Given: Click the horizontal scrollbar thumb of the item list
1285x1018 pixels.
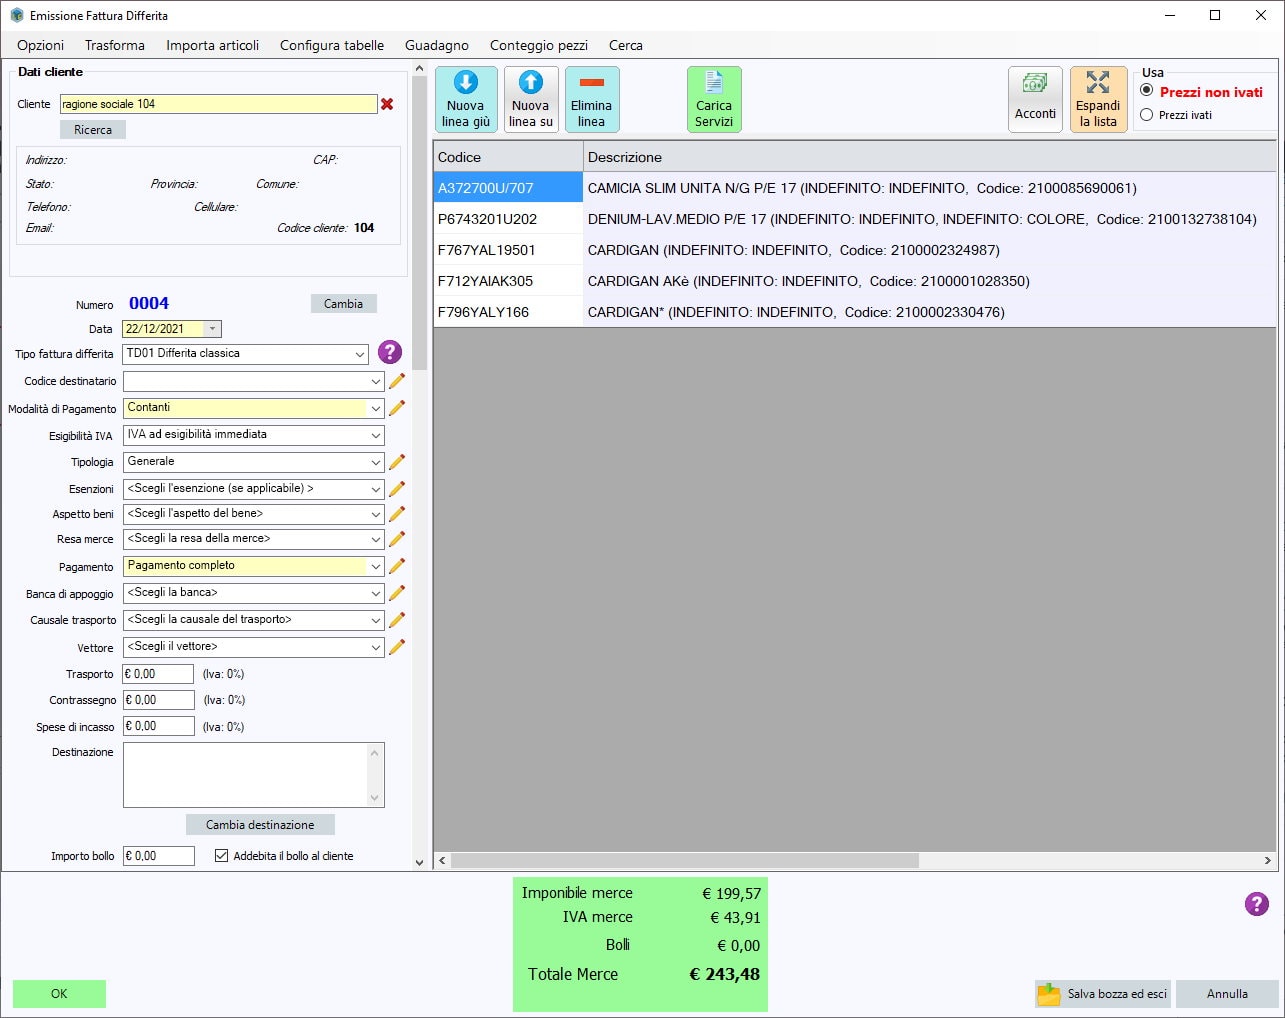Looking at the screenshot, I should click(686, 860).
